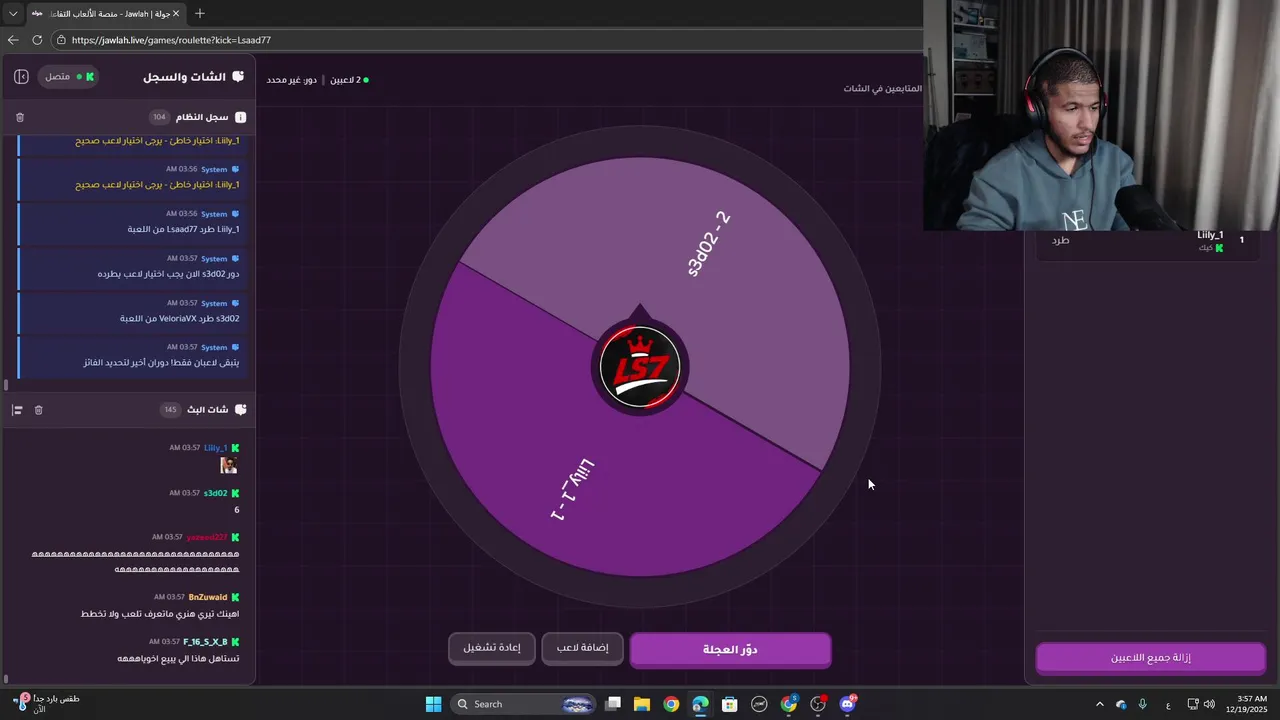Click username F_16_S_X_B in stream chat
The width and height of the screenshot is (1280, 720).
pyautogui.click(x=205, y=641)
